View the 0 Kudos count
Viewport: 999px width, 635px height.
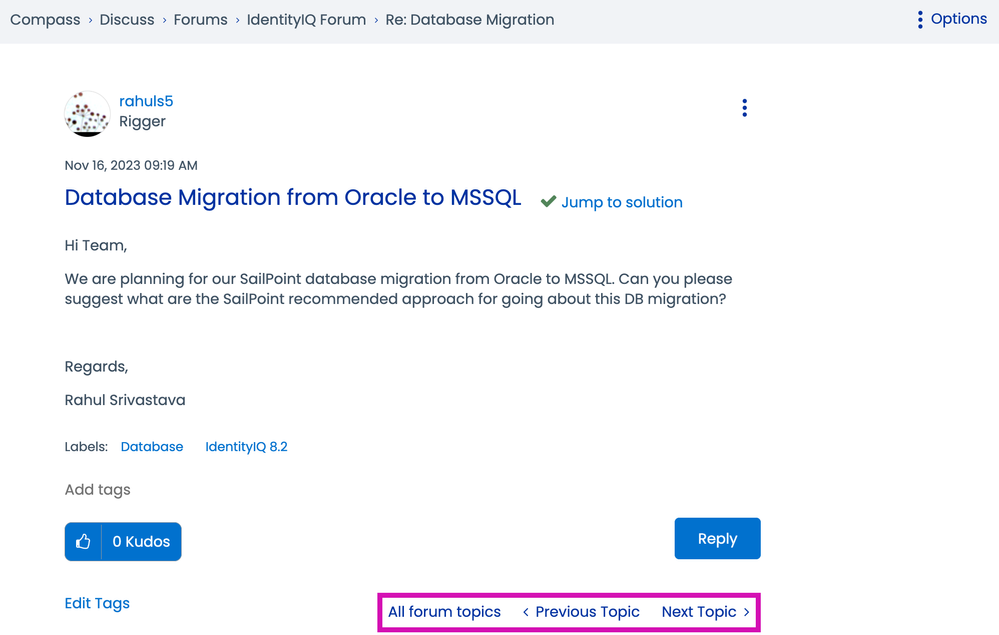pyautogui.click(x=141, y=541)
